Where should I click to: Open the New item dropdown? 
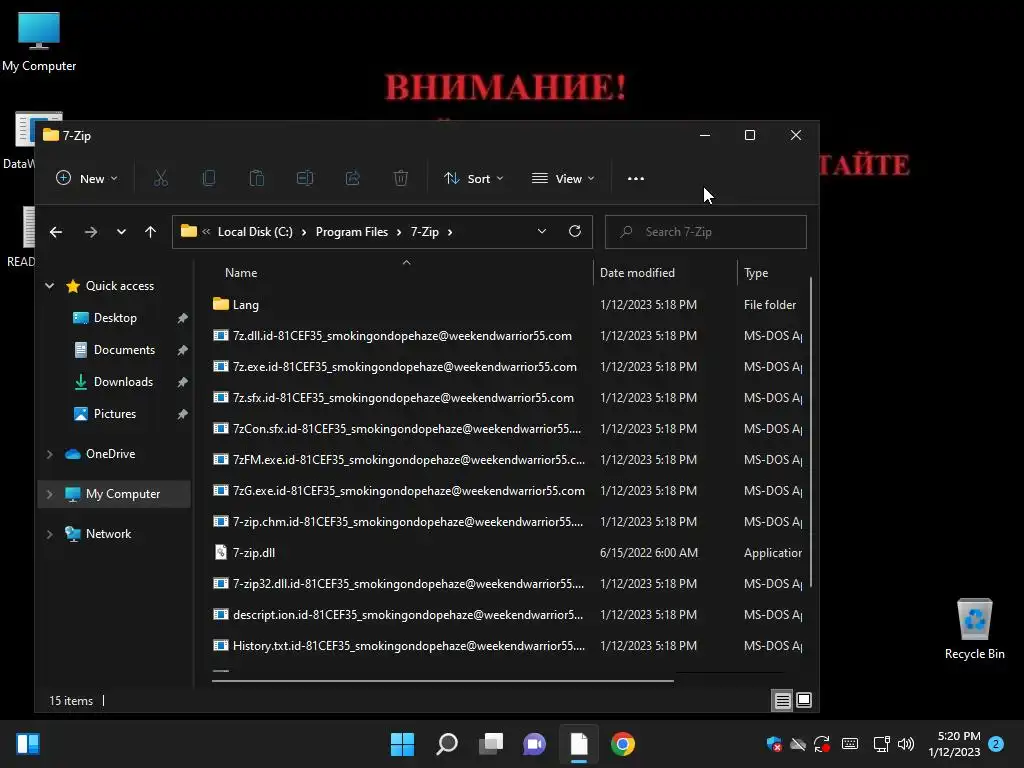87,178
